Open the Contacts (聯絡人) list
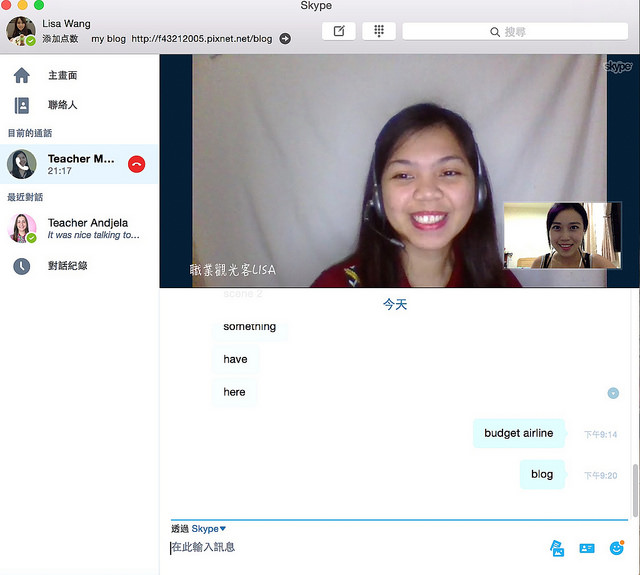 click(61, 105)
